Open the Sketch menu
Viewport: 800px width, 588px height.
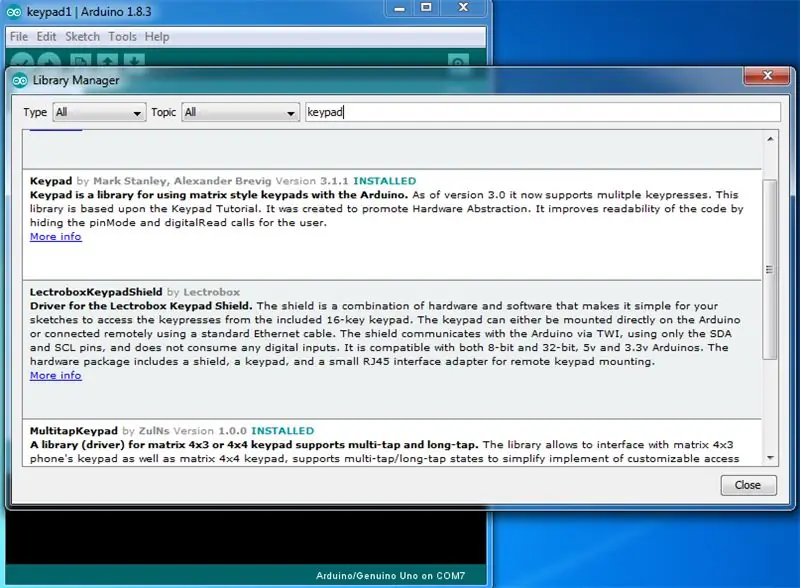(x=82, y=37)
